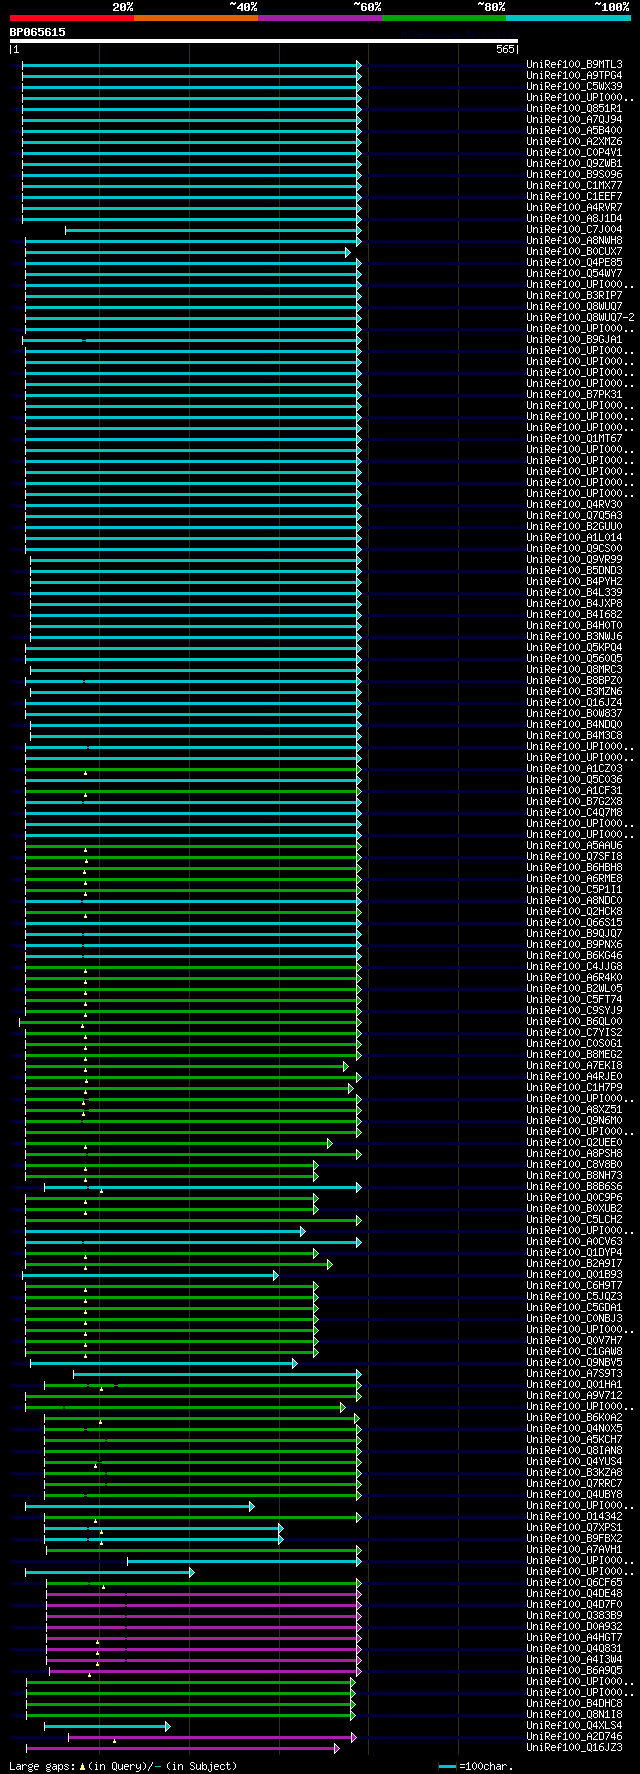The width and height of the screenshot is (640, 1774).
Task: Click the UniRef100_A0CV63 label
Action: click(x=574, y=1242)
